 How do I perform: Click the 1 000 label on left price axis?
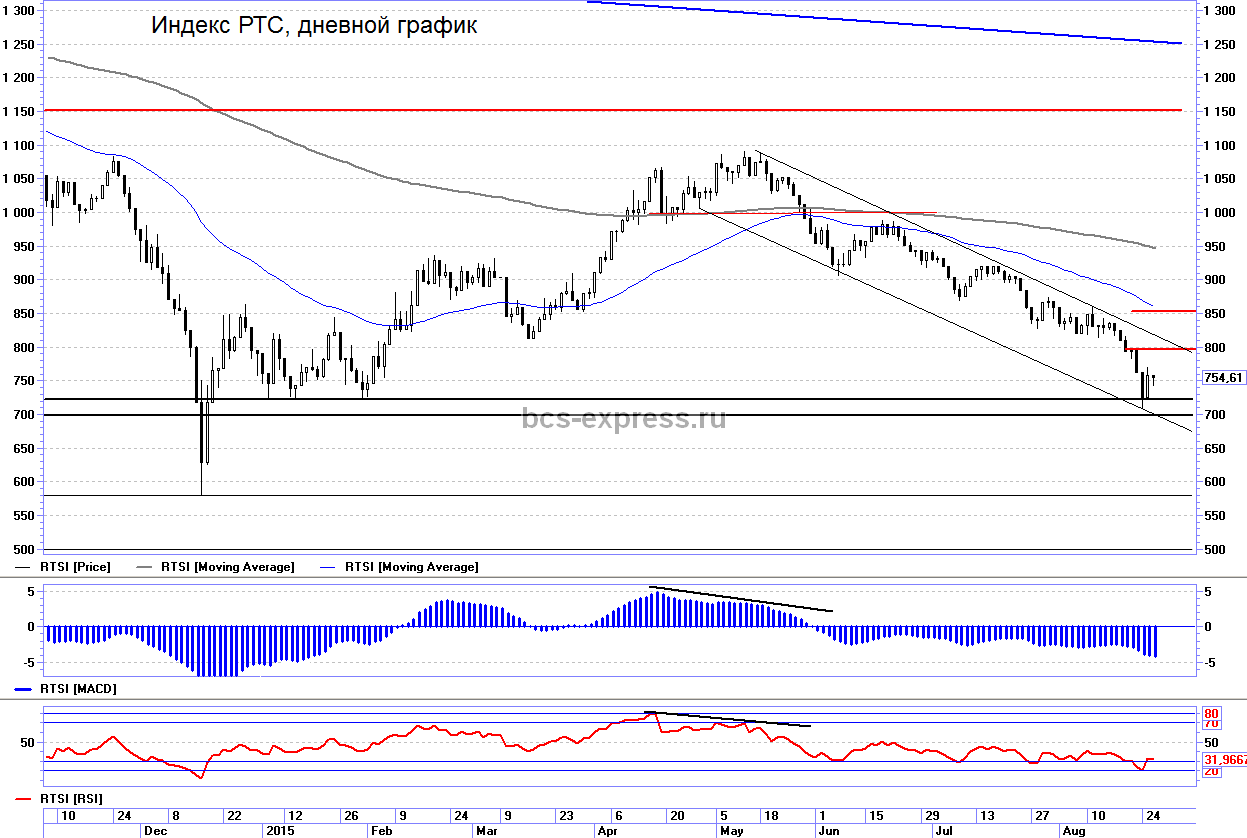coord(20,213)
